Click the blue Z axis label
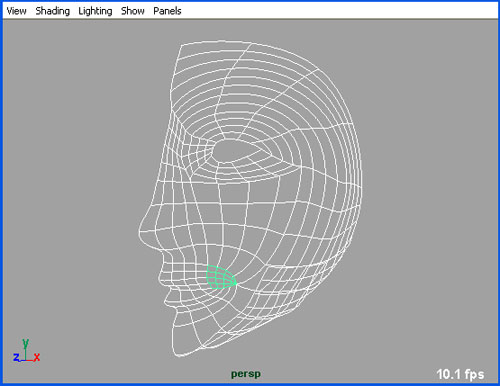Viewport: 500px width, 386px height. click(16, 358)
